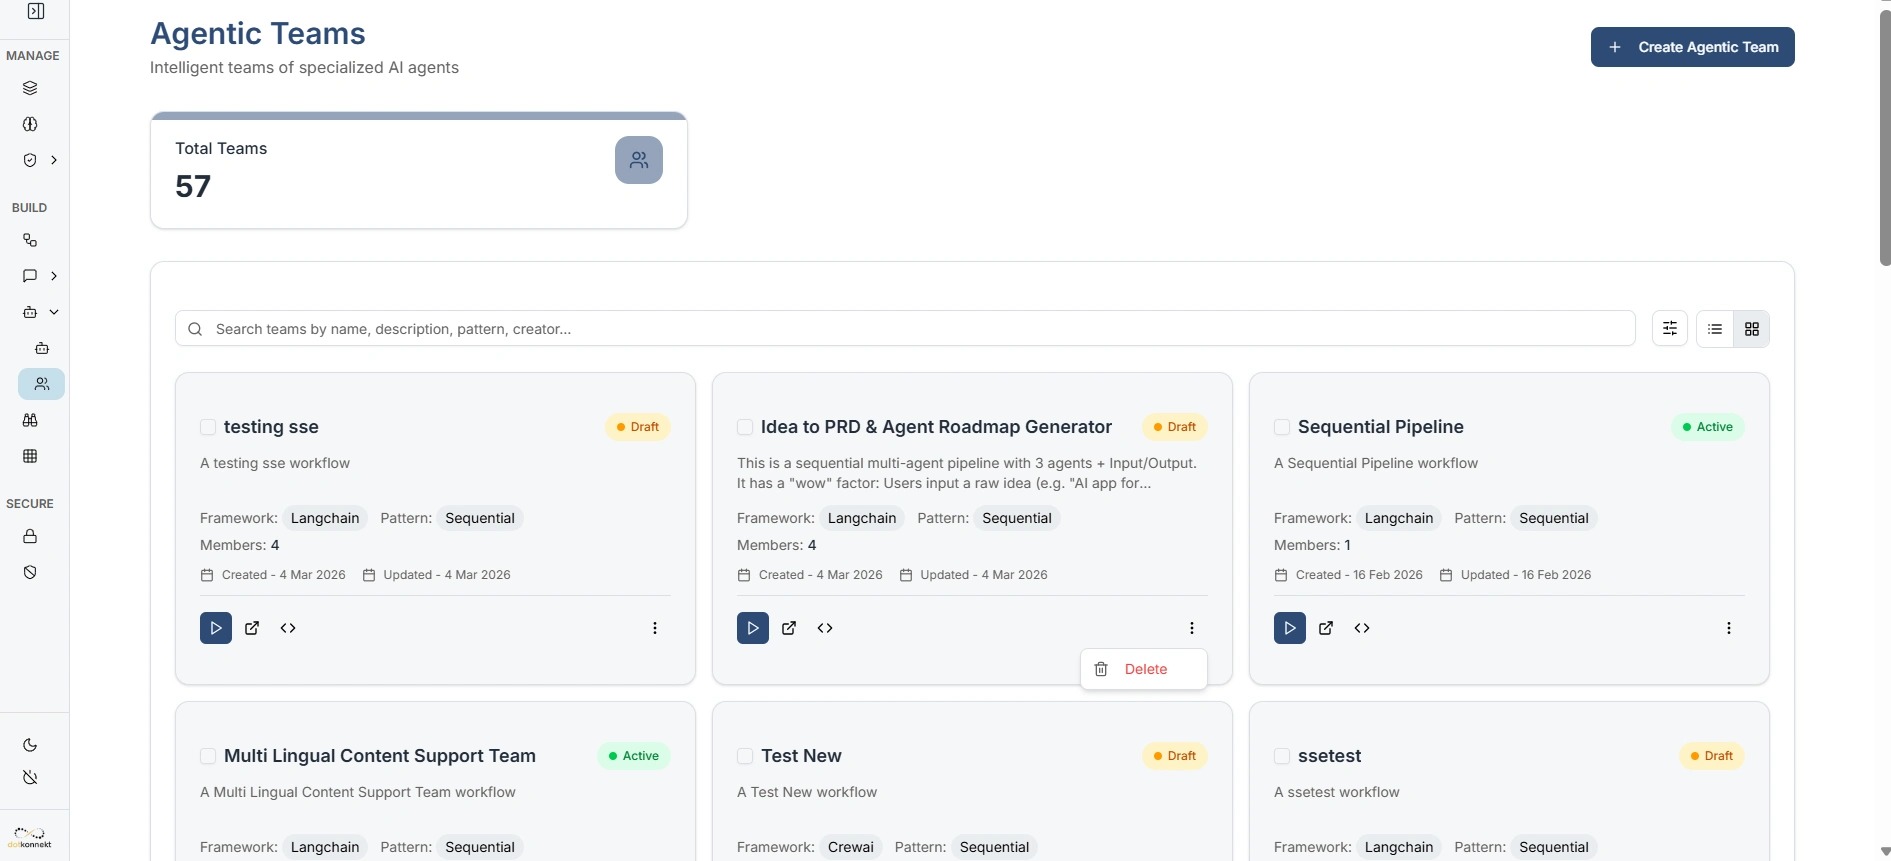Toggle dark mode with the moon icon

[x=30, y=745]
